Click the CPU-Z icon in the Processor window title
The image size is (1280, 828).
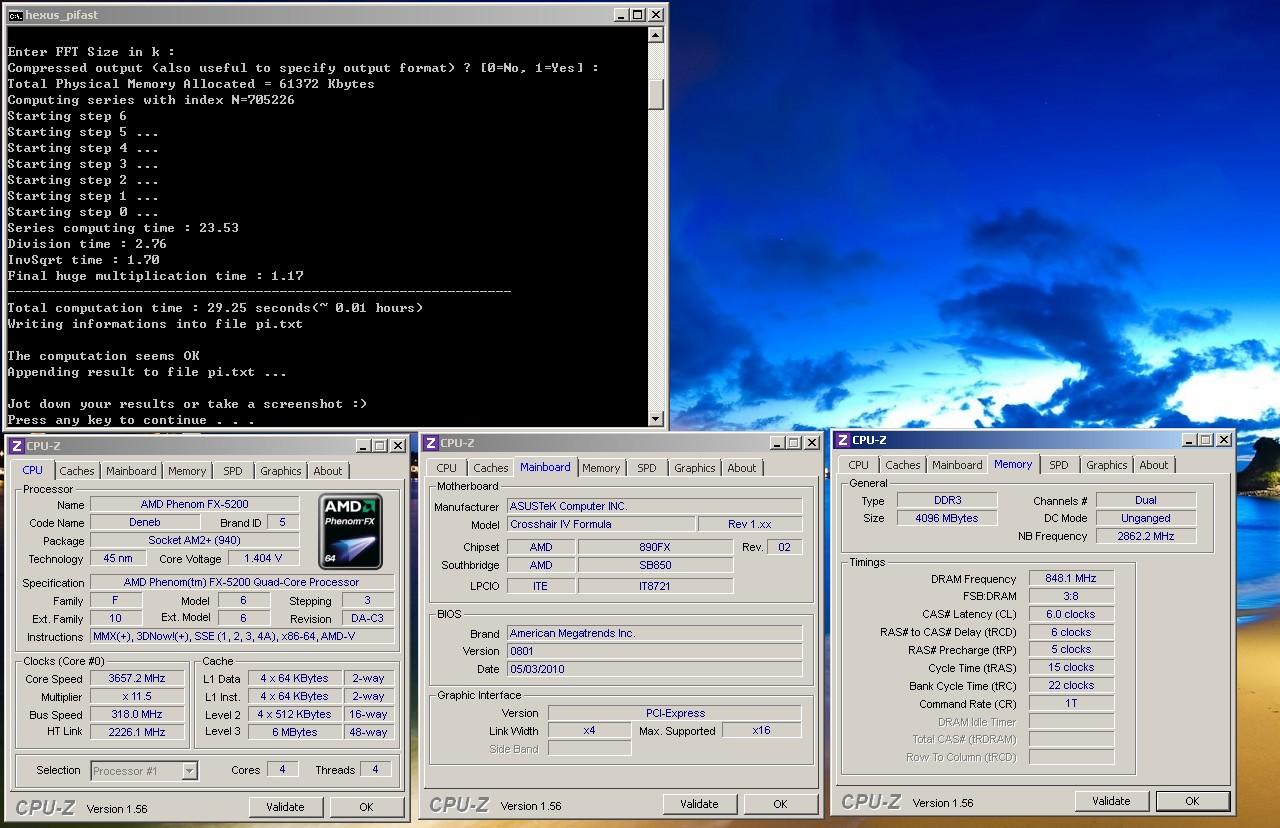[16, 446]
